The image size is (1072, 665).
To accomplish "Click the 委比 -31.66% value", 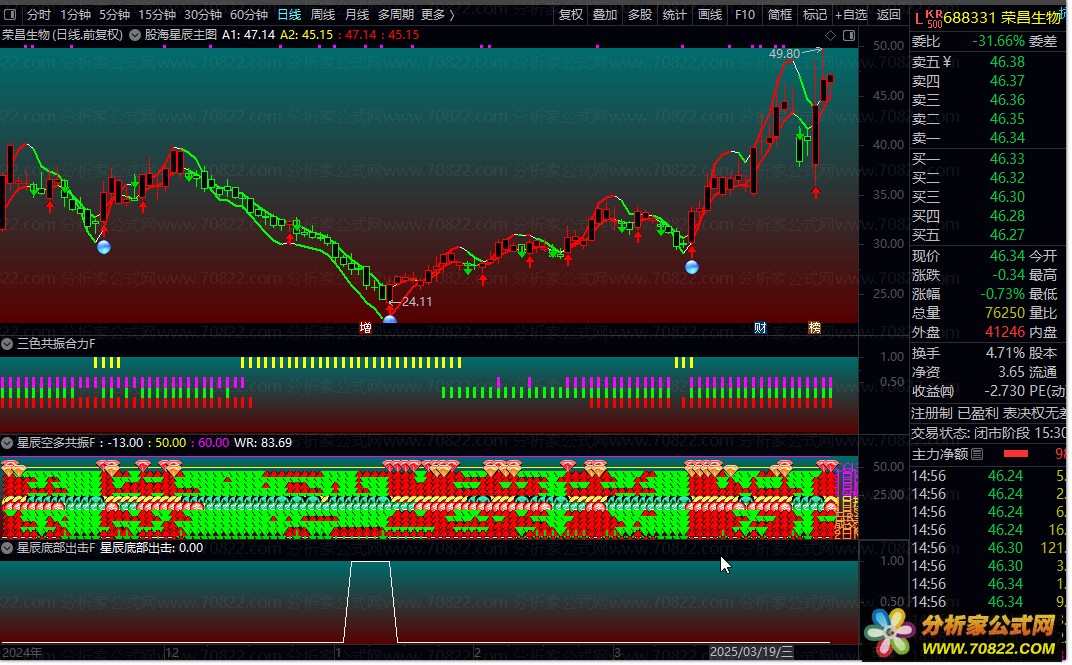I will 997,42.
